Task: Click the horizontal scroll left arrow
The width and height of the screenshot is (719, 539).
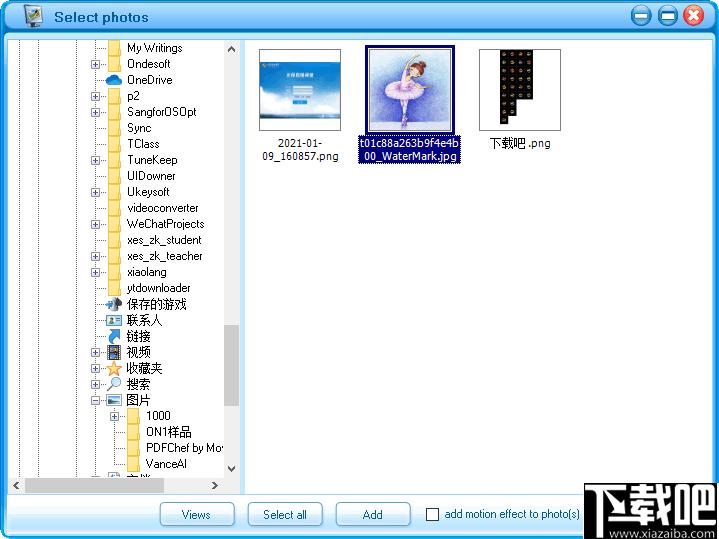Action: tap(17, 485)
